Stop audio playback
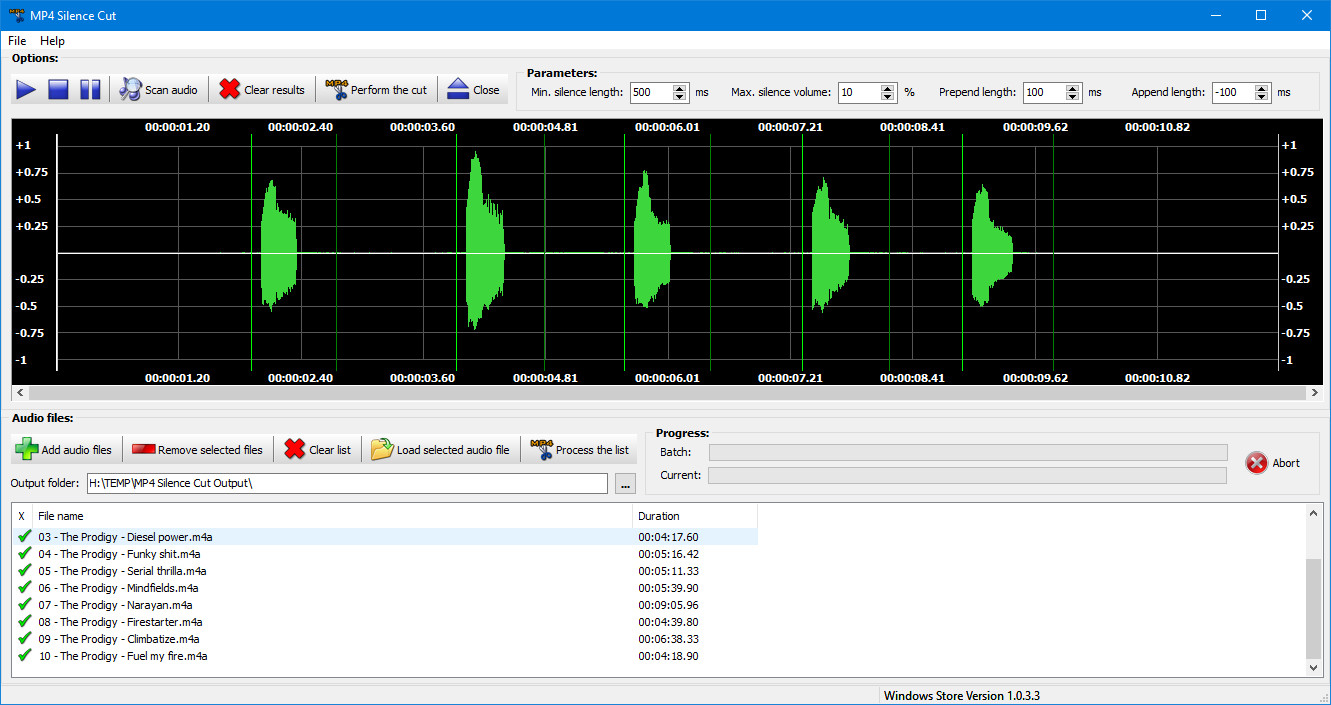This screenshot has height=705, width=1331. (58, 90)
